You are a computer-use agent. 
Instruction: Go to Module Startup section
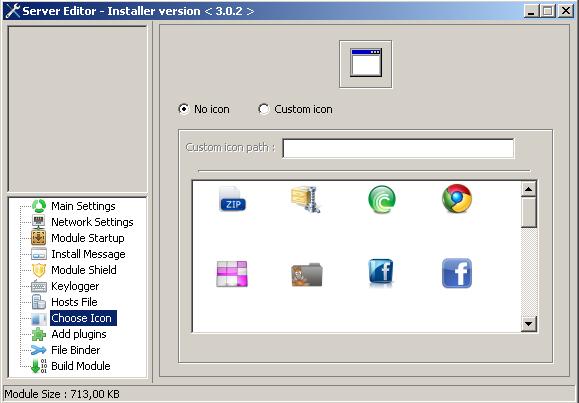pyautogui.click(x=88, y=238)
